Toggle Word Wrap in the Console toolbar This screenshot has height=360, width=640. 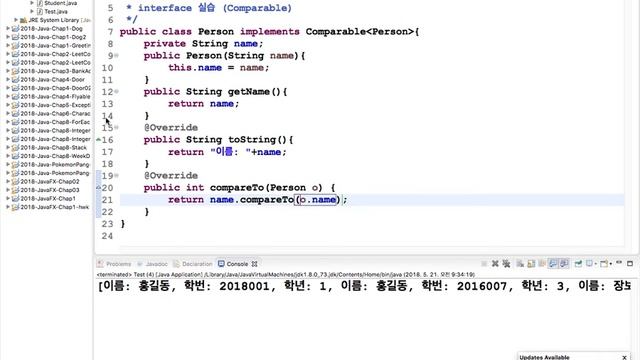pyautogui.click(x=542, y=264)
